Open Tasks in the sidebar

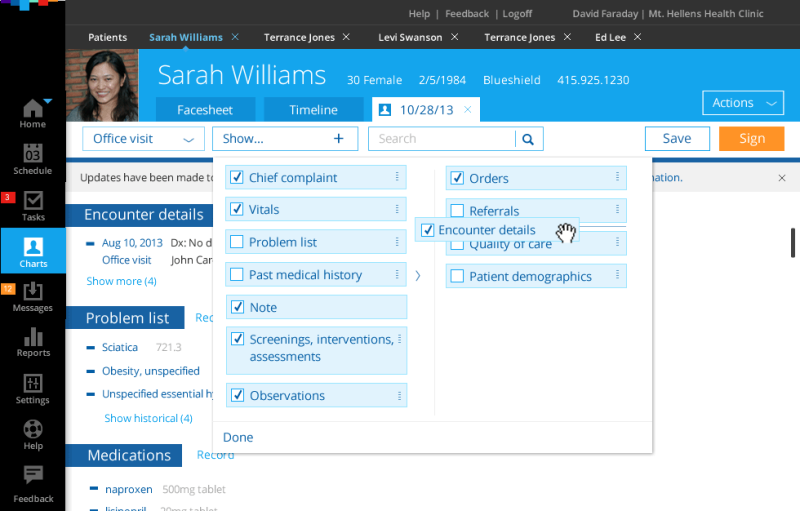pos(33,206)
